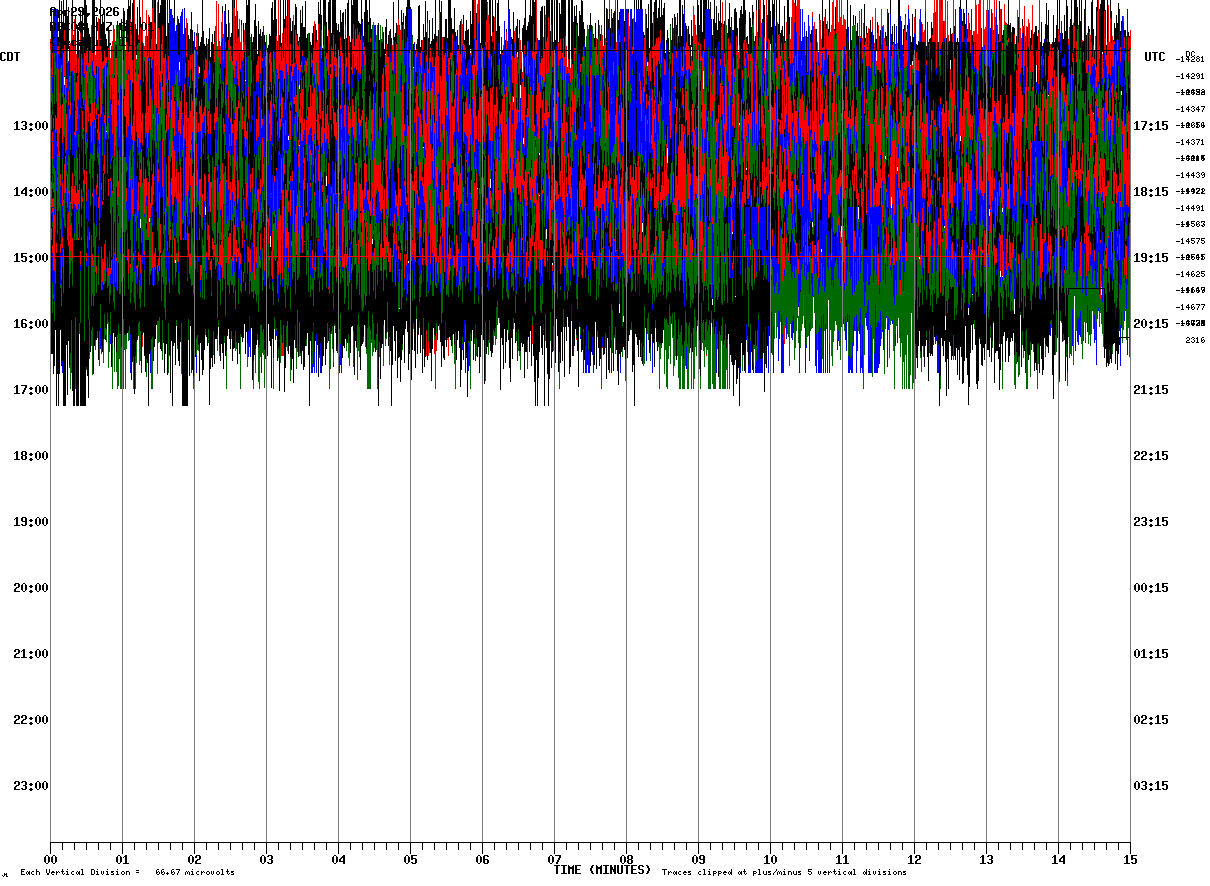Image resolution: width=1210 pixels, height=886 pixels.
Task: Click the CDT timezone label
Action: pos(11,57)
